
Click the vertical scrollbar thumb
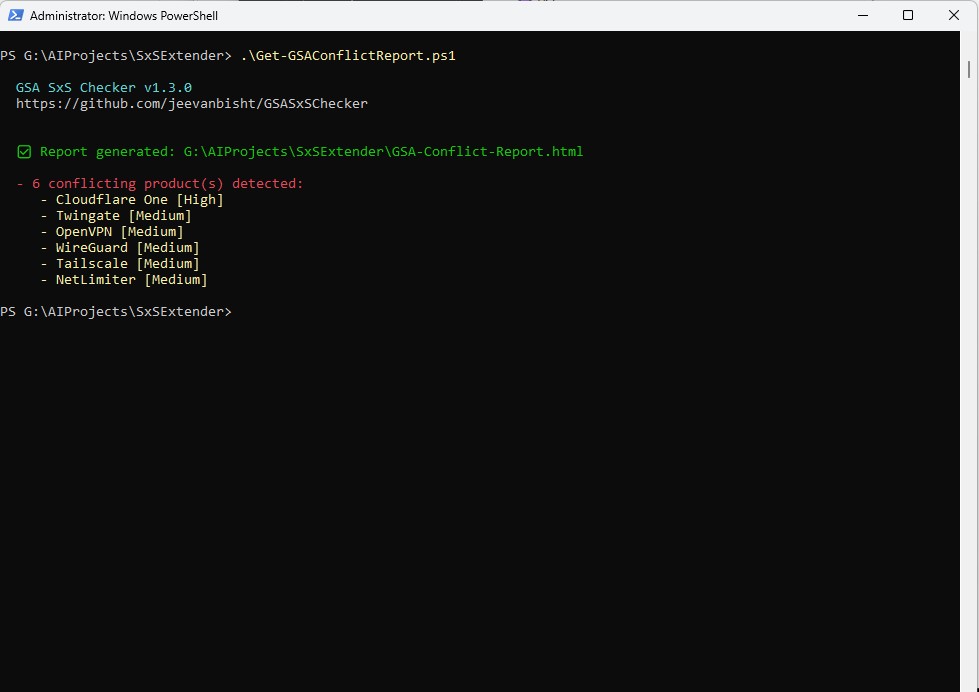click(x=969, y=69)
